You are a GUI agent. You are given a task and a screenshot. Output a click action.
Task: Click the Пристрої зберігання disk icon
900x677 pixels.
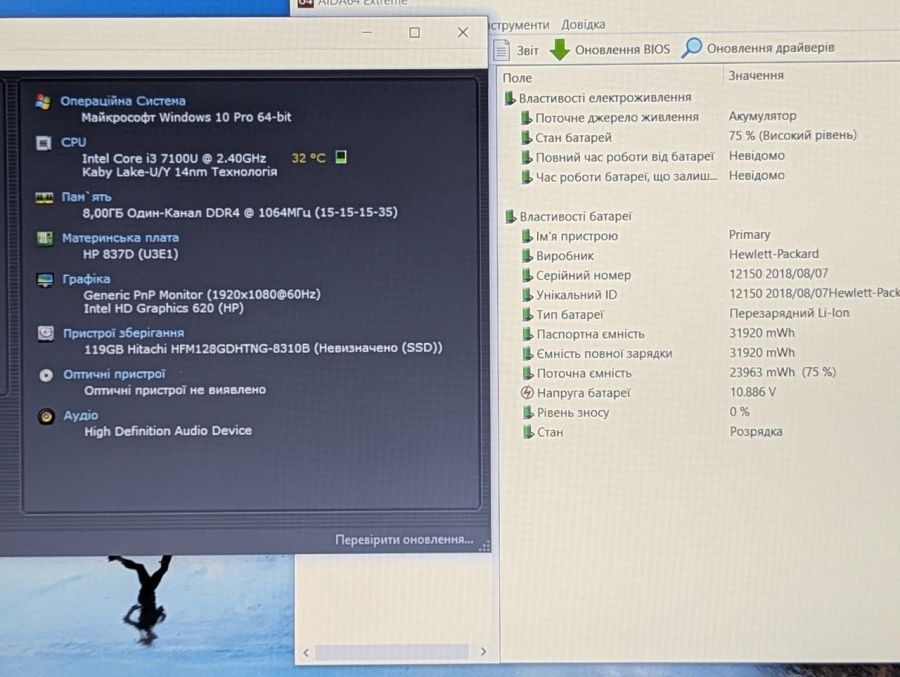click(x=46, y=333)
